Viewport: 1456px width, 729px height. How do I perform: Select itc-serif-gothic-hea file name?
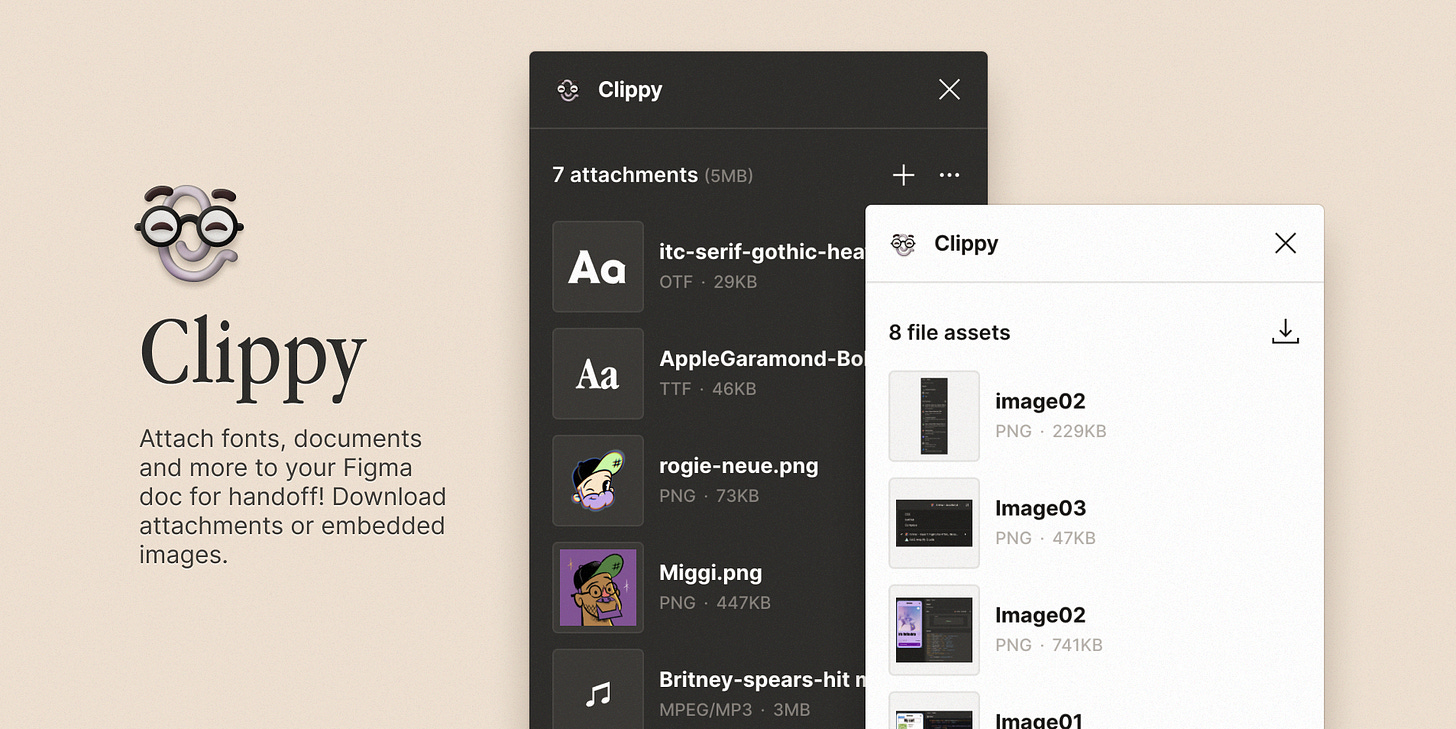point(762,252)
